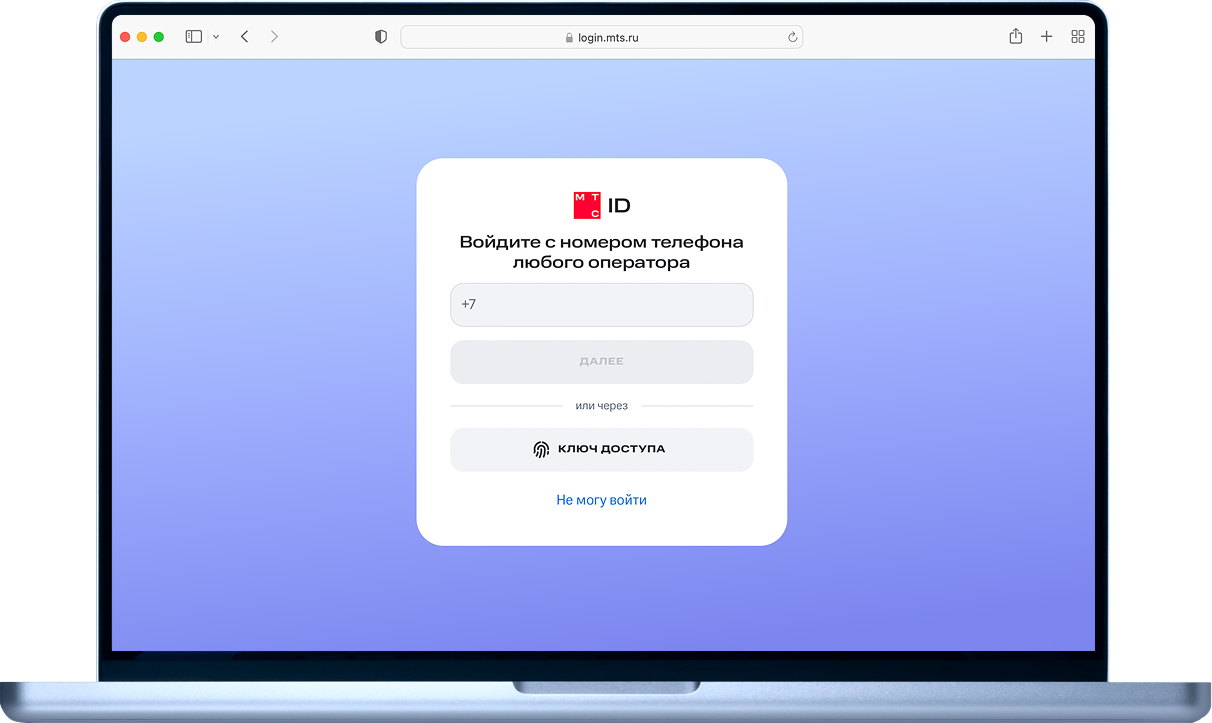Open the sidebar options dropdown chevron

coord(216,37)
